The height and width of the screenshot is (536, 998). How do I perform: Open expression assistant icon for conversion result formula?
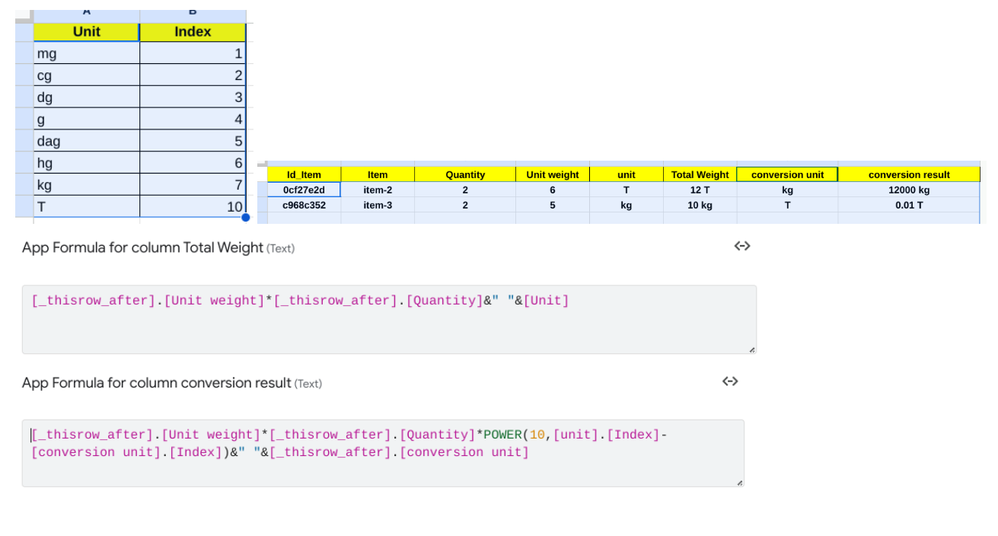coord(730,381)
